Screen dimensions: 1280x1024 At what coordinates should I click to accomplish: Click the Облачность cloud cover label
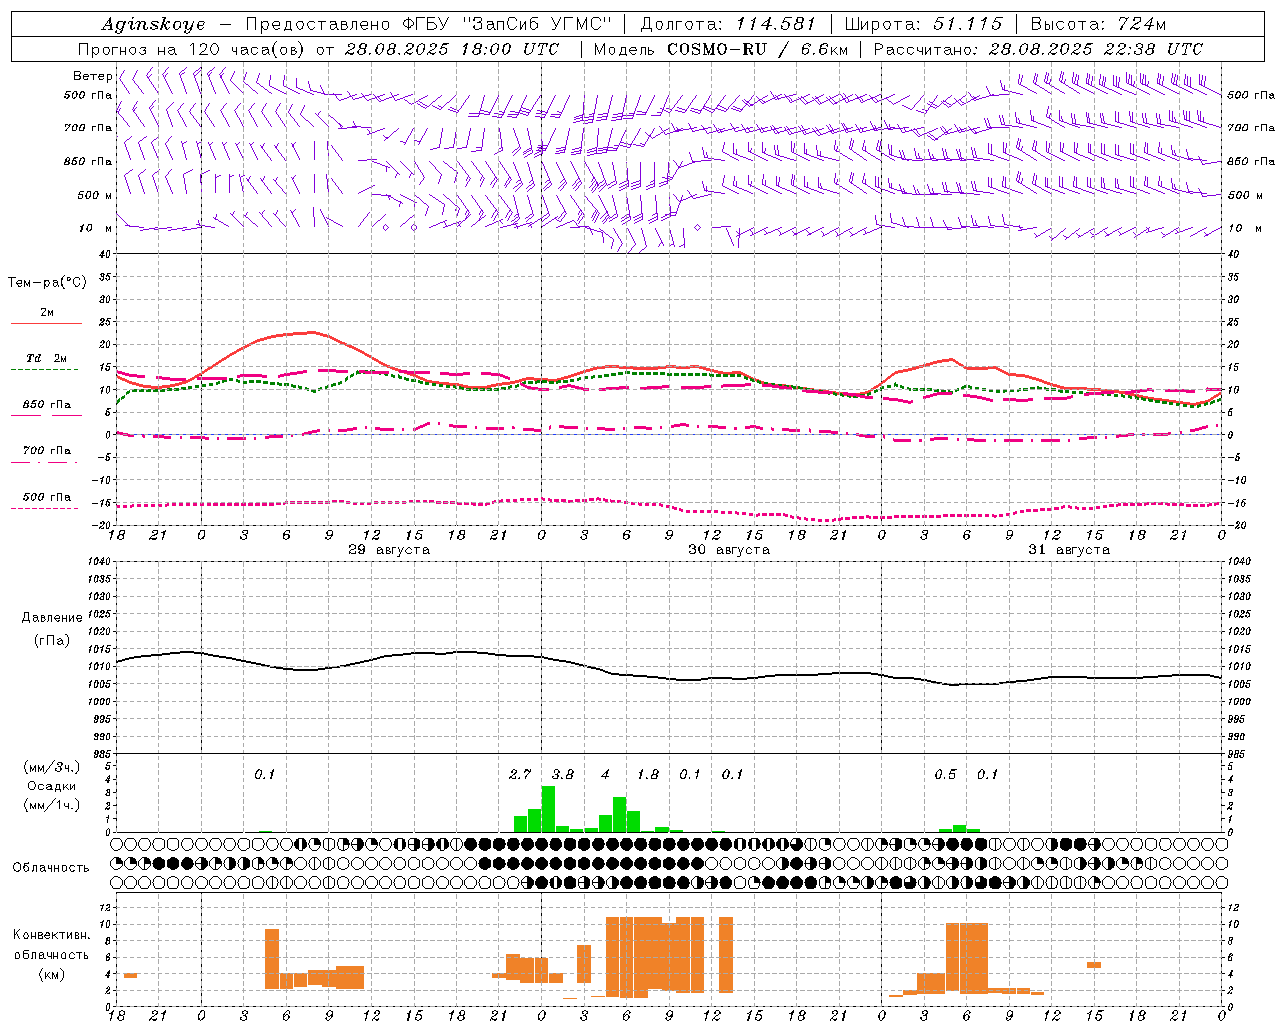coord(51,868)
